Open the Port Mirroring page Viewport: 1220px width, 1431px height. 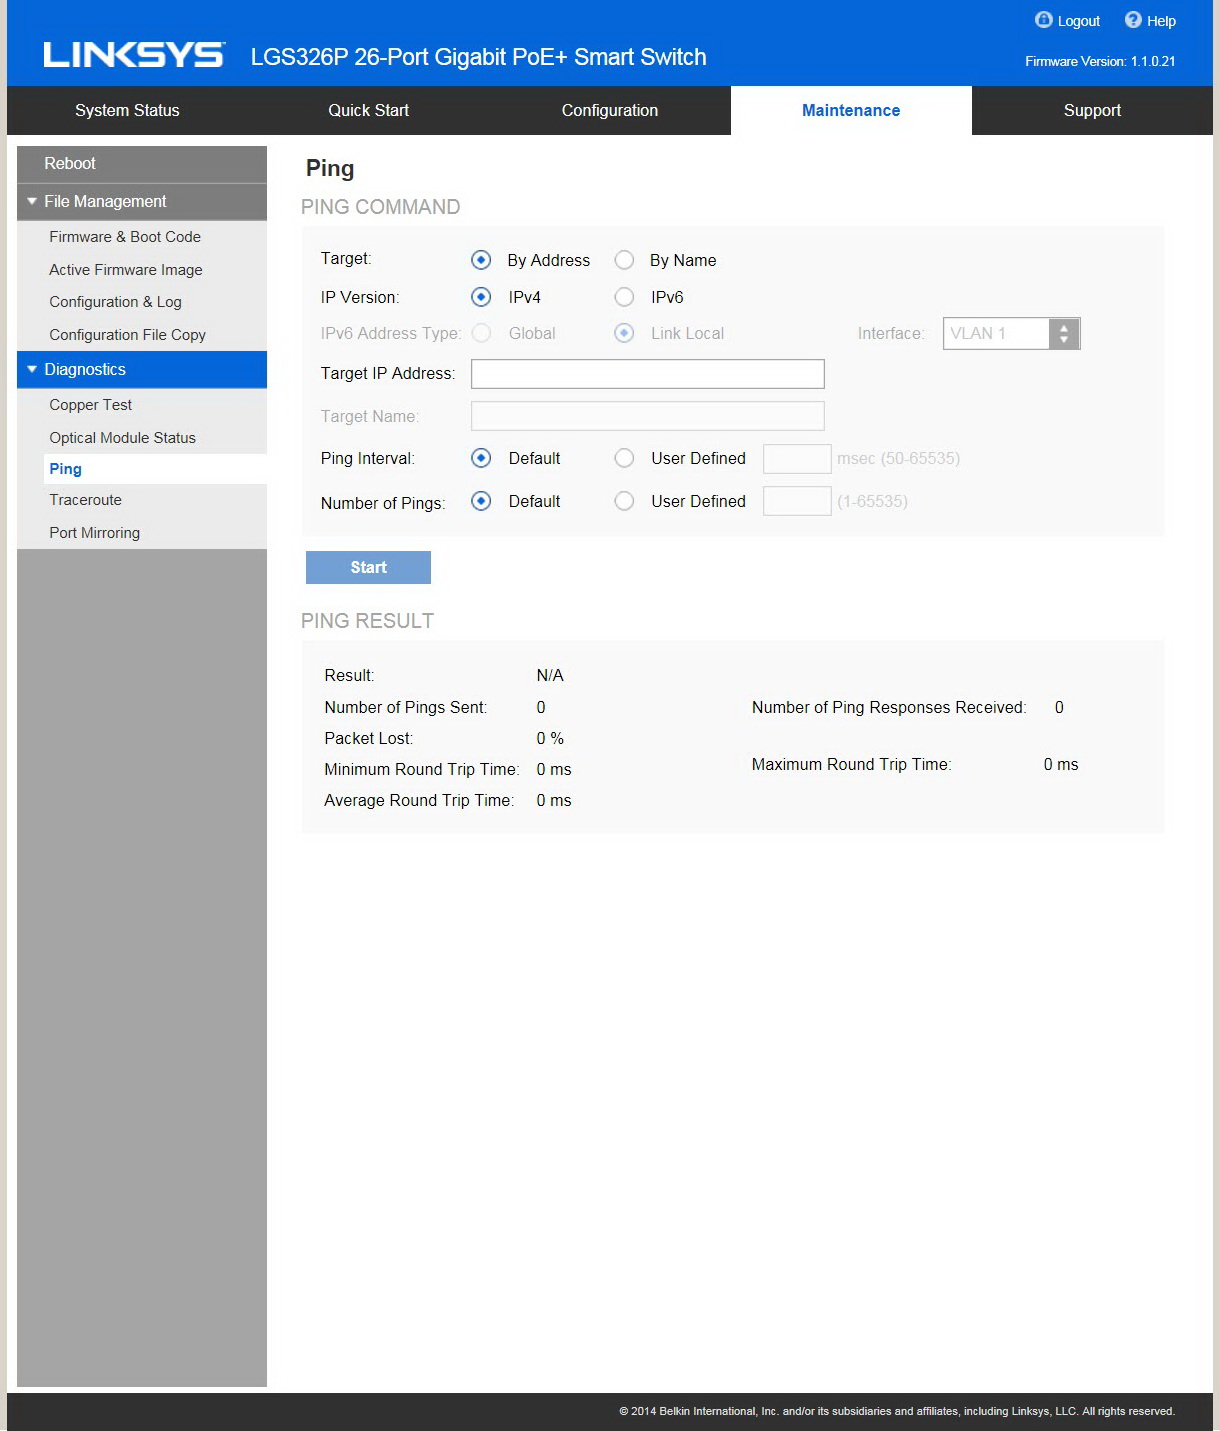point(94,533)
